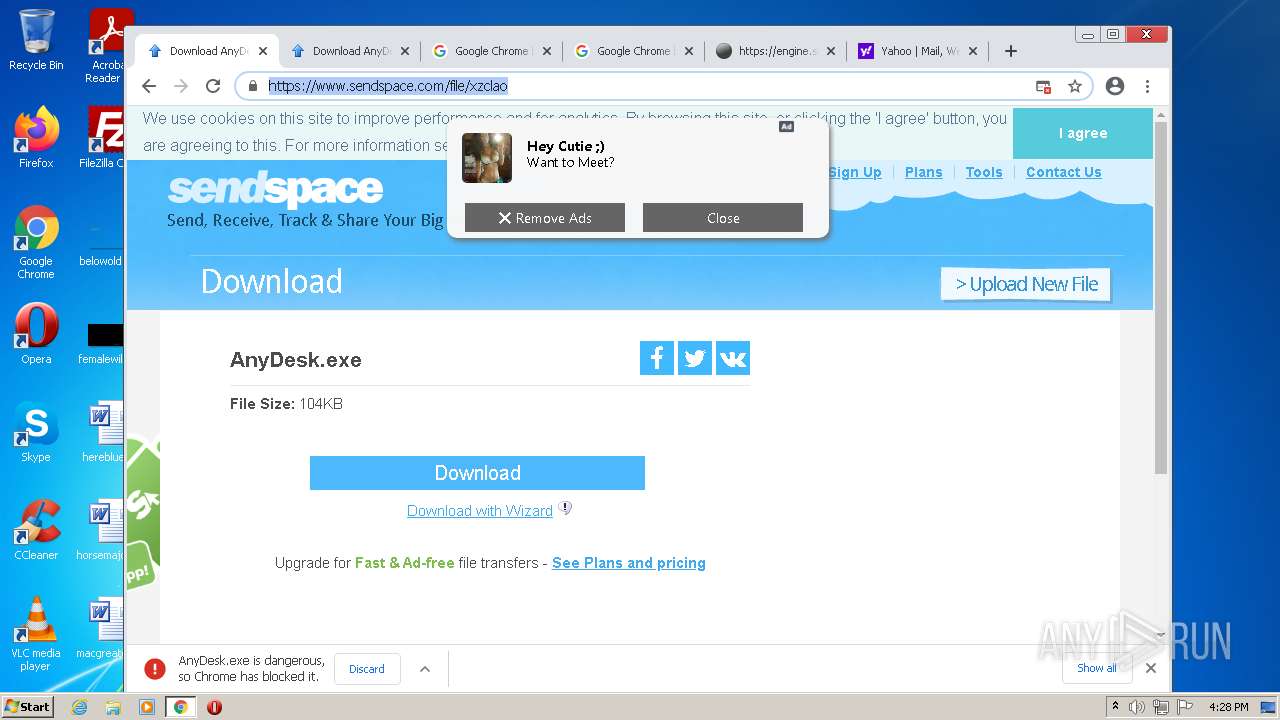Open the Chrome three-dot menu
The height and width of the screenshot is (720, 1280).
click(x=1147, y=86)
